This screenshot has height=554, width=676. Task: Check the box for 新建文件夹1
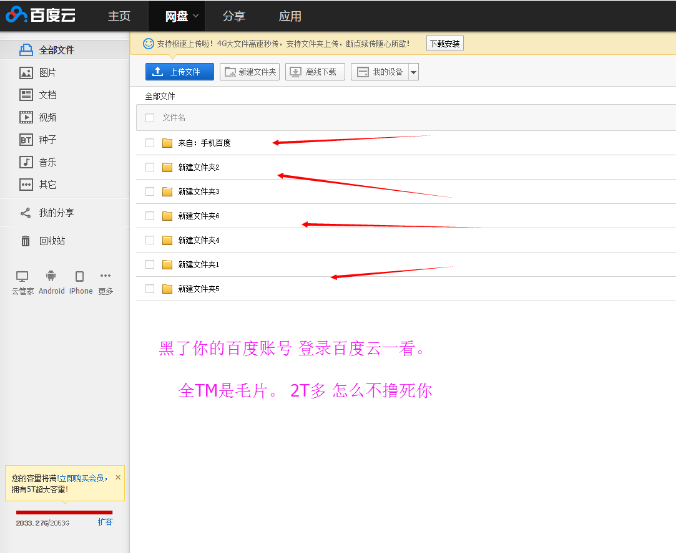(150, 264)
